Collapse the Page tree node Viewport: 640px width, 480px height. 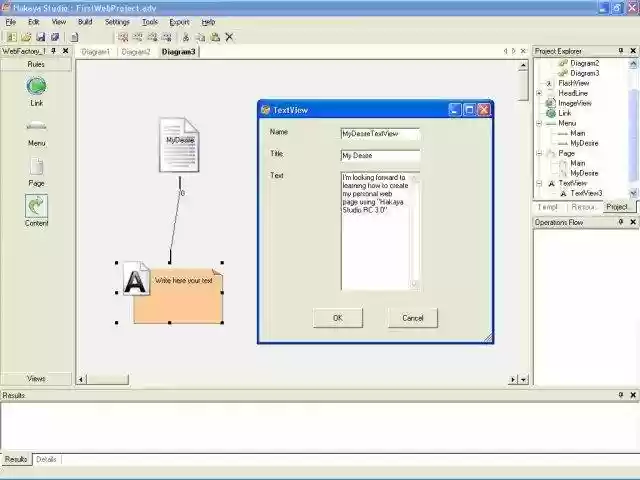539,153
